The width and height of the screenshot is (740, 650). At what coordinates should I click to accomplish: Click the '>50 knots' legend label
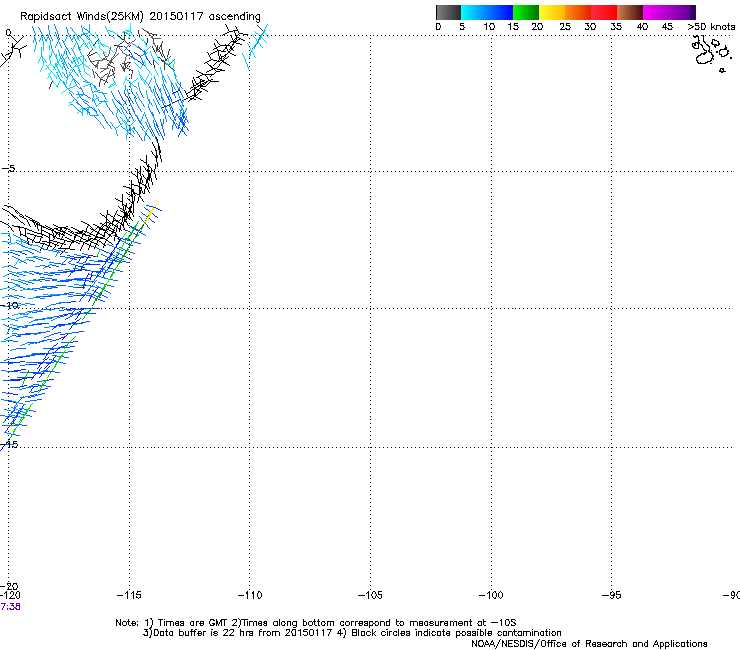point(711,26)
